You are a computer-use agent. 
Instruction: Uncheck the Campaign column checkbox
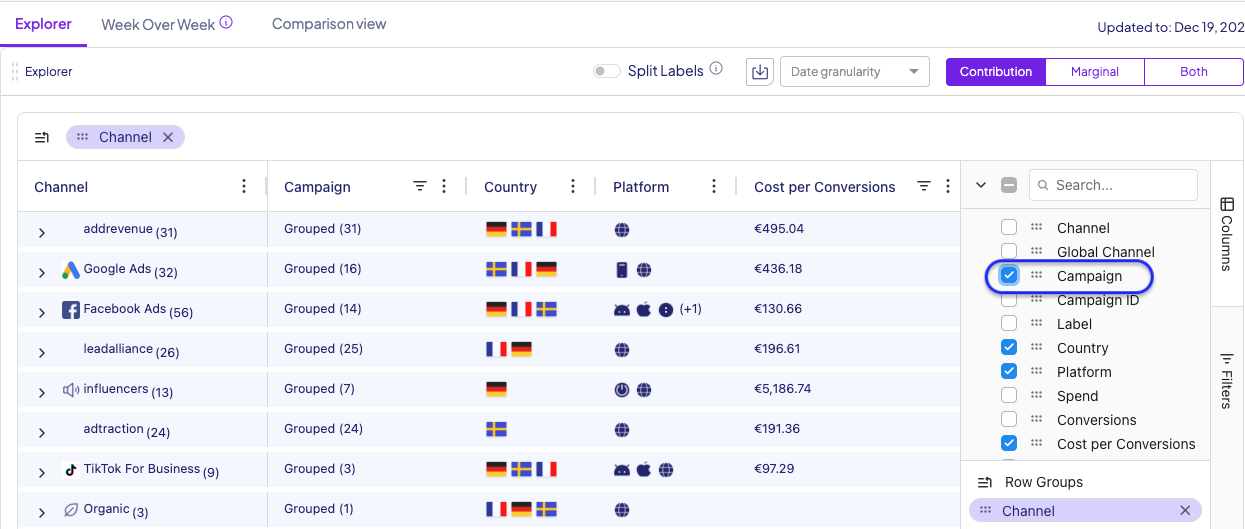coord(1009,276)
